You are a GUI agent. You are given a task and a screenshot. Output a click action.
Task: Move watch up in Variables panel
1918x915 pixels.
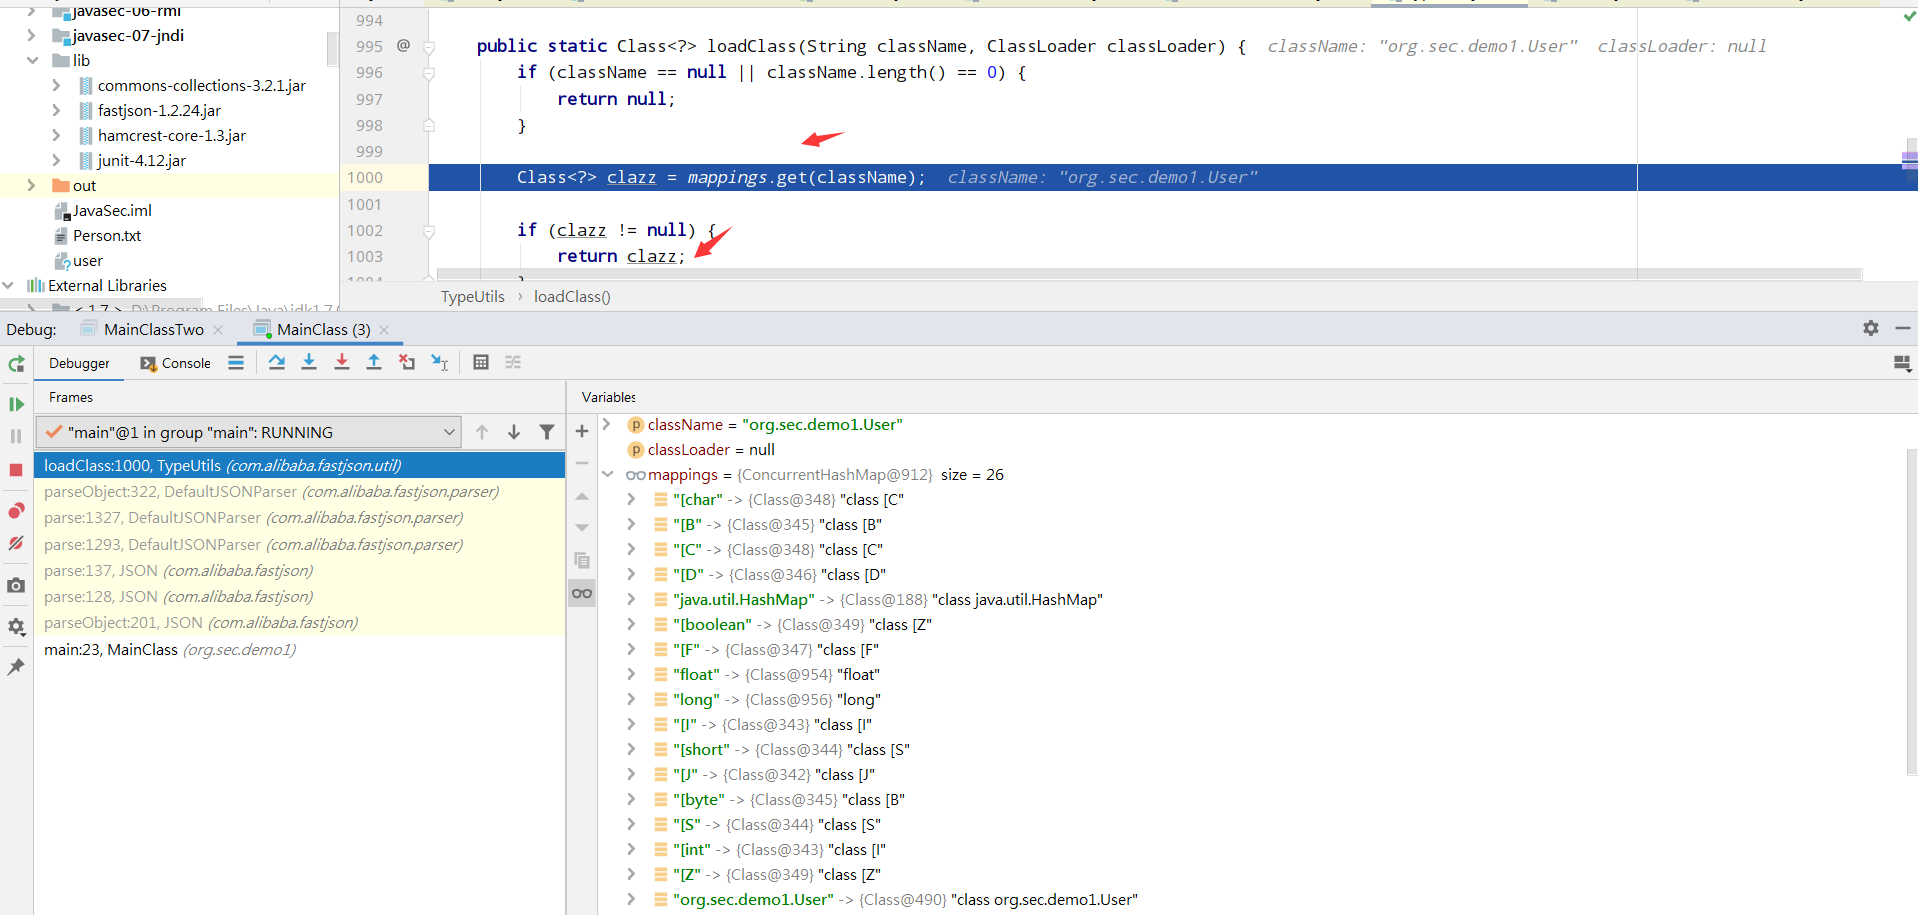582,496
